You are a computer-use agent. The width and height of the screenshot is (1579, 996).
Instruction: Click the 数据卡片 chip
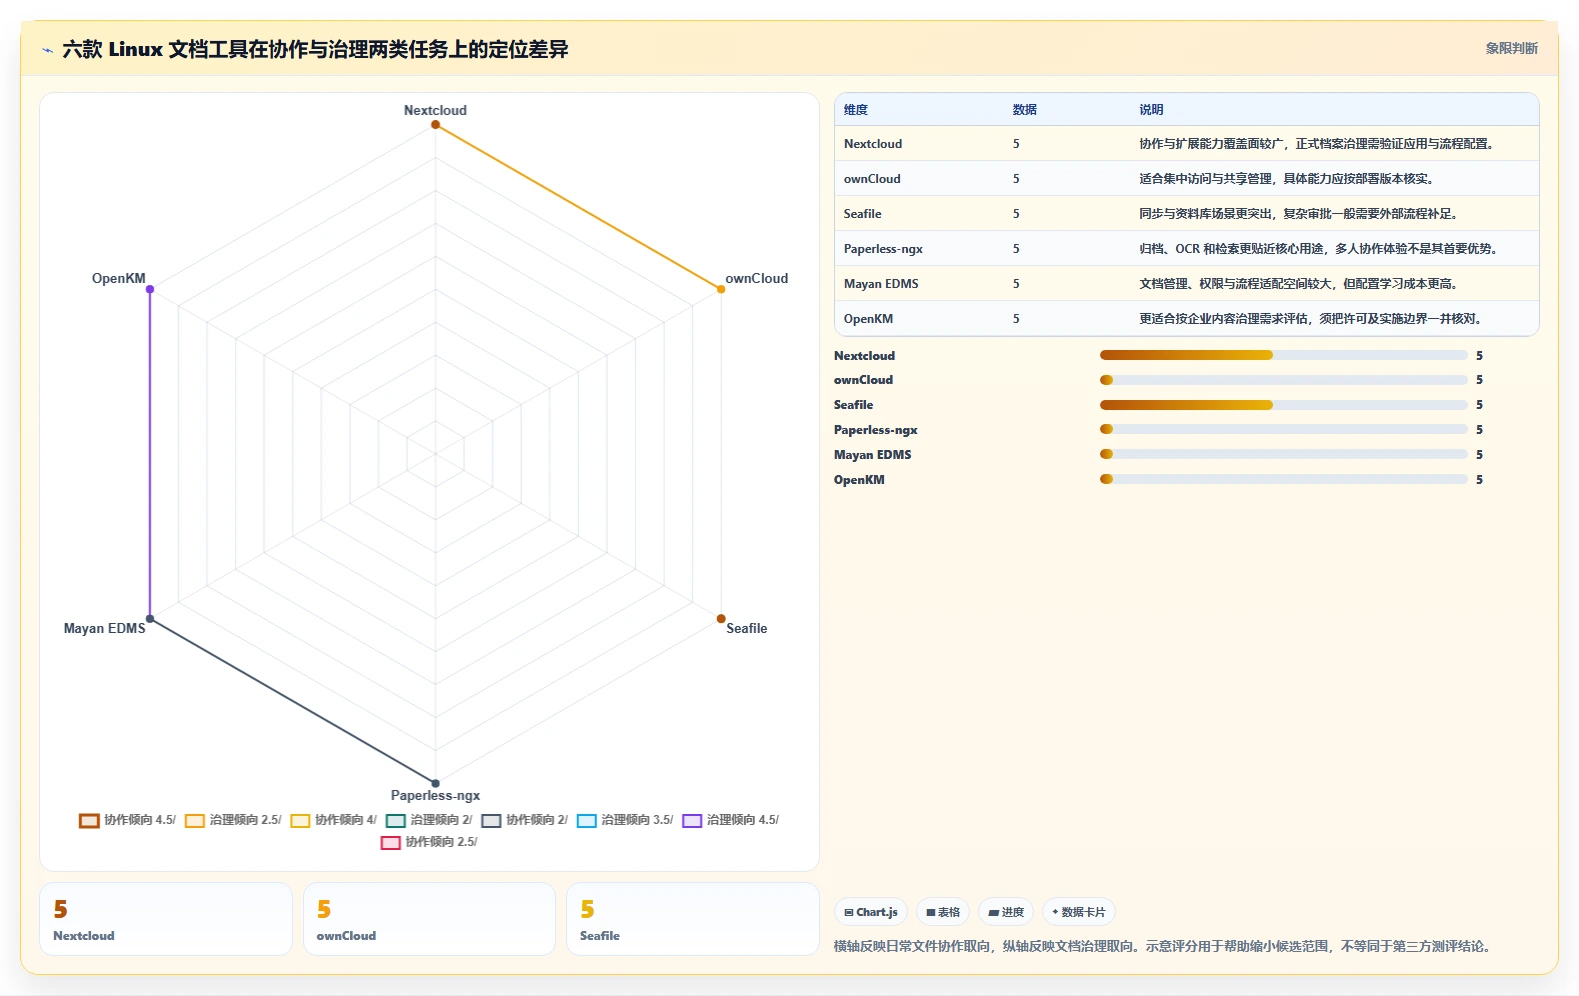click(x=1079, y=912)
